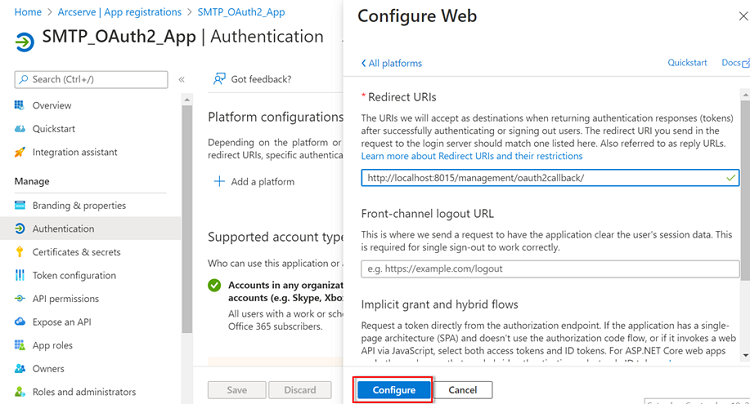Screen dimensions: 750x404
Task: Click the Certificates & secrets key icon
Action: pos(20,252)
